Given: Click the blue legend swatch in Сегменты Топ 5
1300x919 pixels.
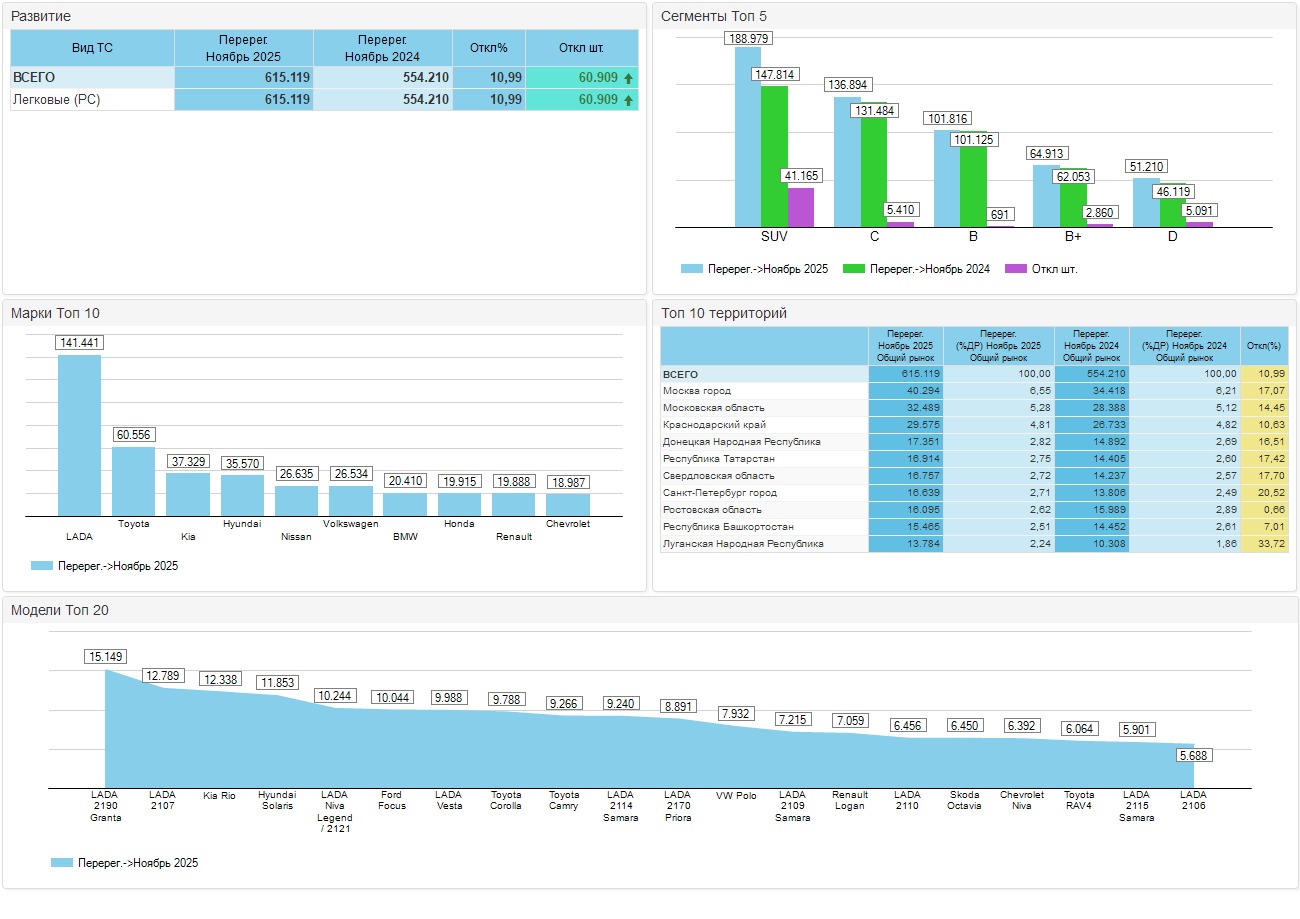Looking at the screenshot, I should click(x=692, y=269).
